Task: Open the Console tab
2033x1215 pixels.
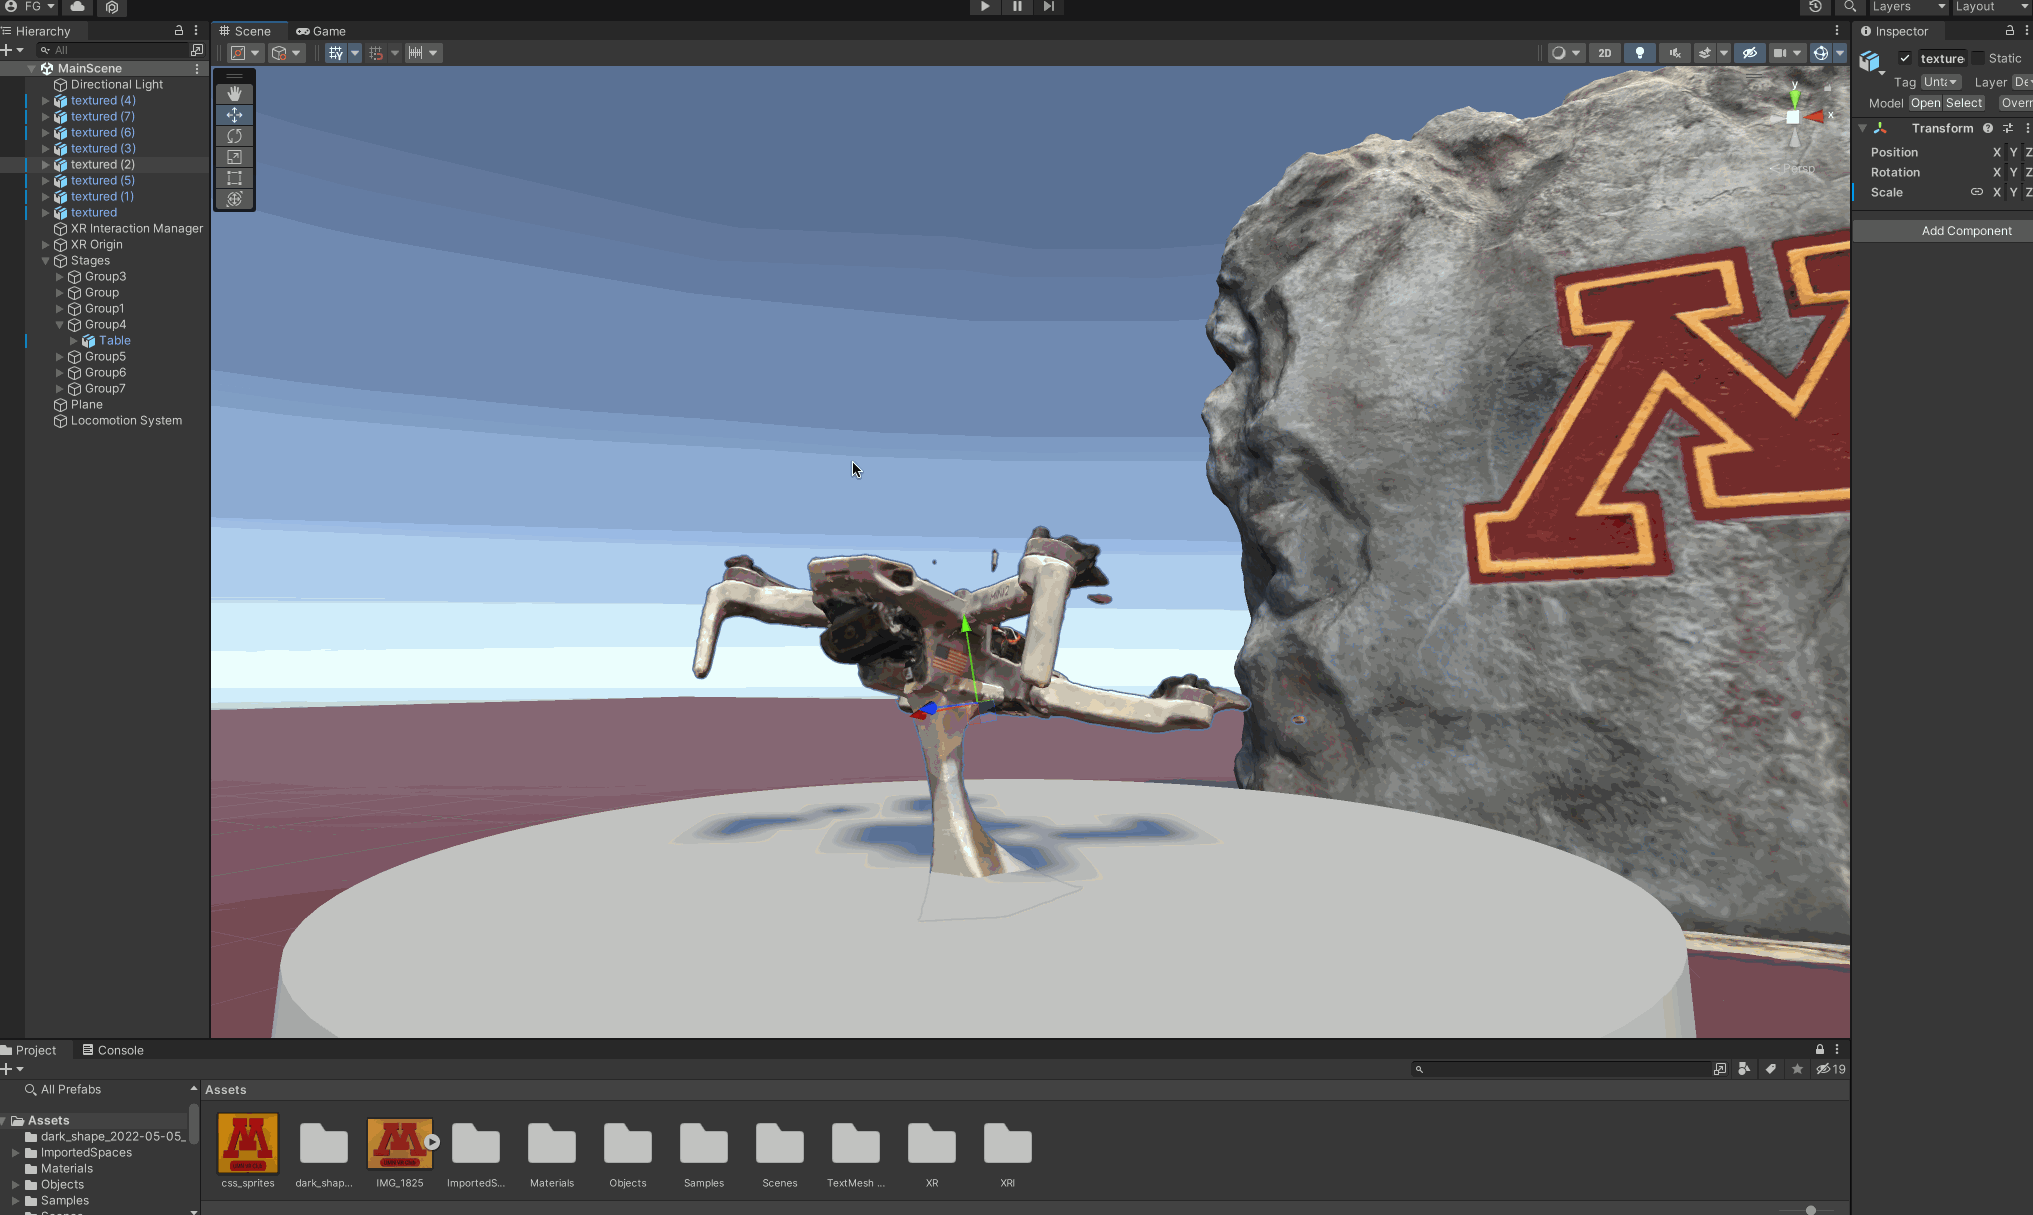Action: [x=113, y=1050]
